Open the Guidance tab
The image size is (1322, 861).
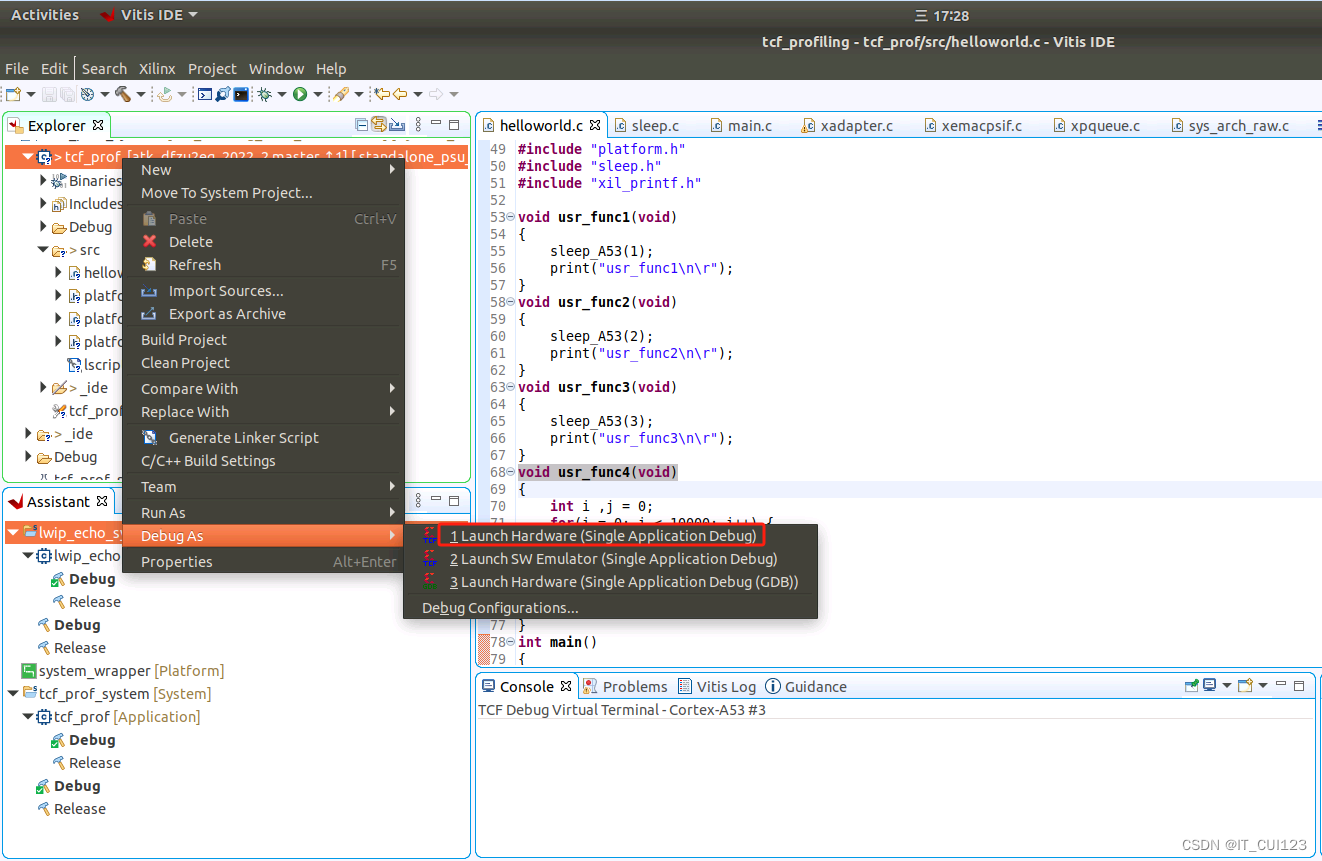coord(805,687)
